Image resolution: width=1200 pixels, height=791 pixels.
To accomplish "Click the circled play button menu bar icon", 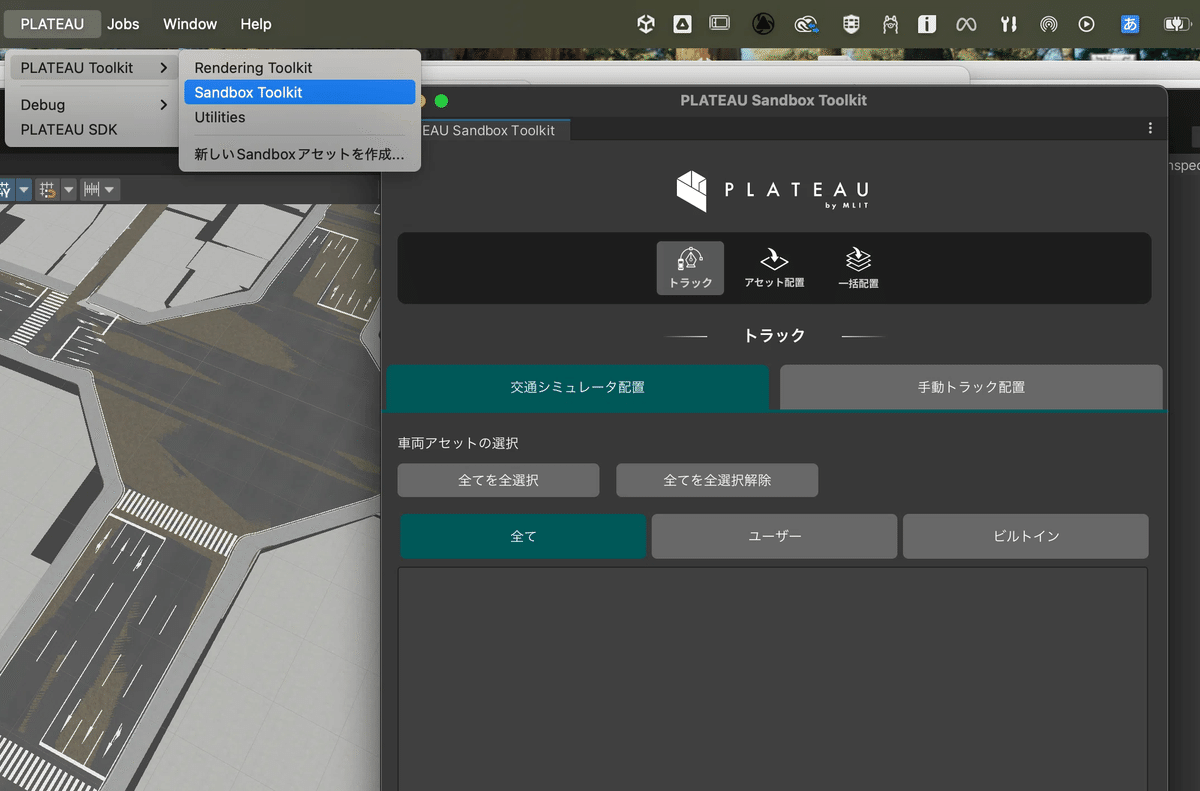I will (1087, 24).
